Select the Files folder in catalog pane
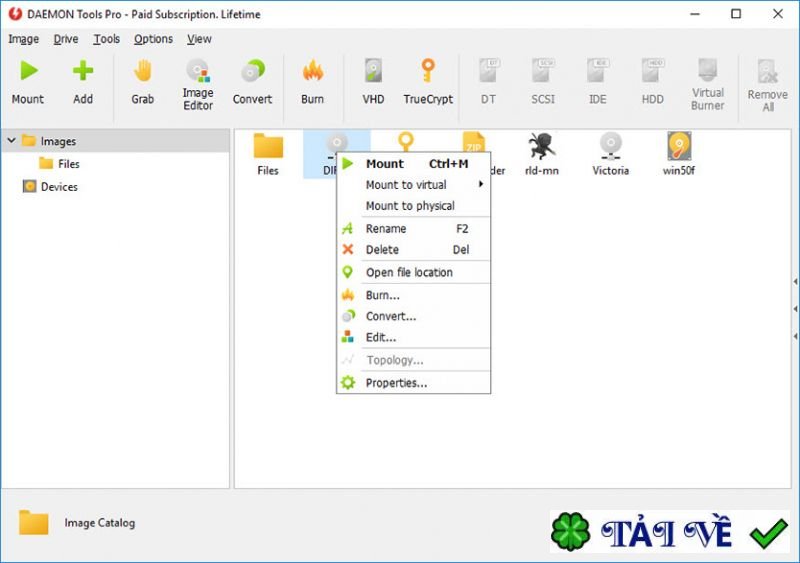 tap(268, 154)
